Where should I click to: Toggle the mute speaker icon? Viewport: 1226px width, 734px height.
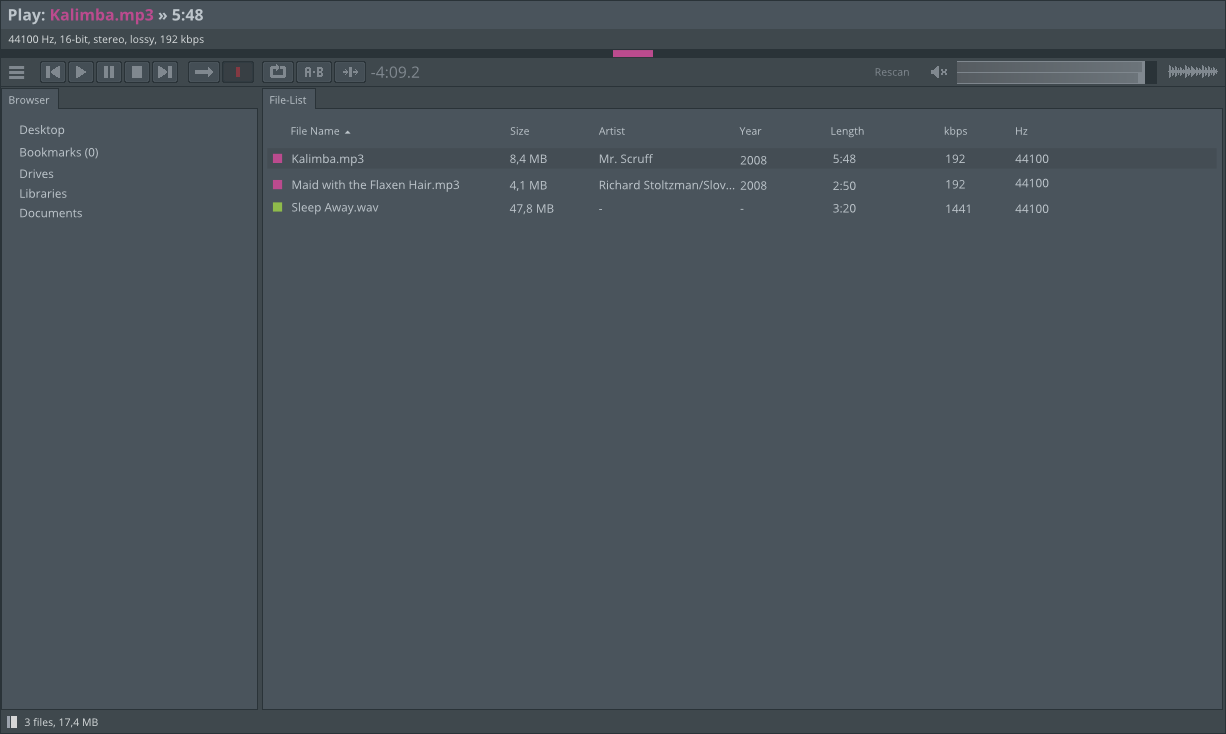[x=938, y=72]
